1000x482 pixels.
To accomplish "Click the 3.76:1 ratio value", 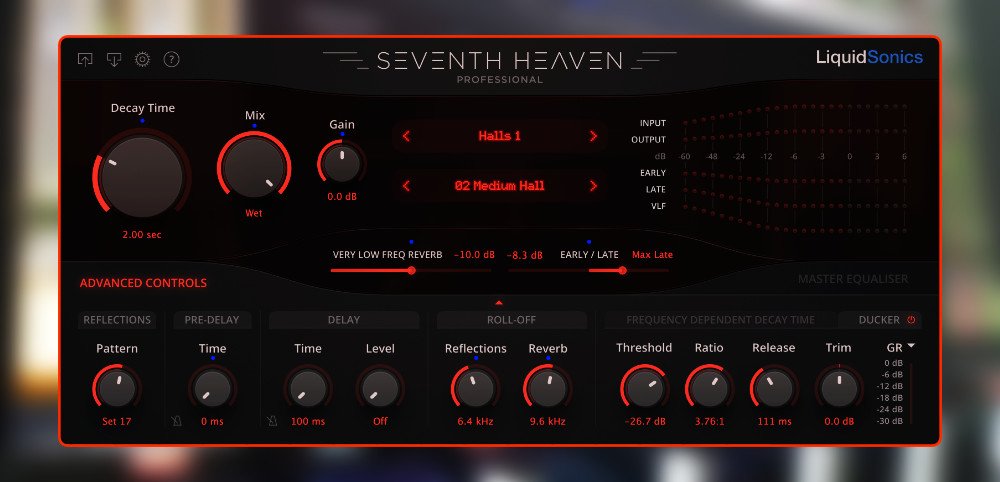I will pyautogui.click(x=709, y=421).
